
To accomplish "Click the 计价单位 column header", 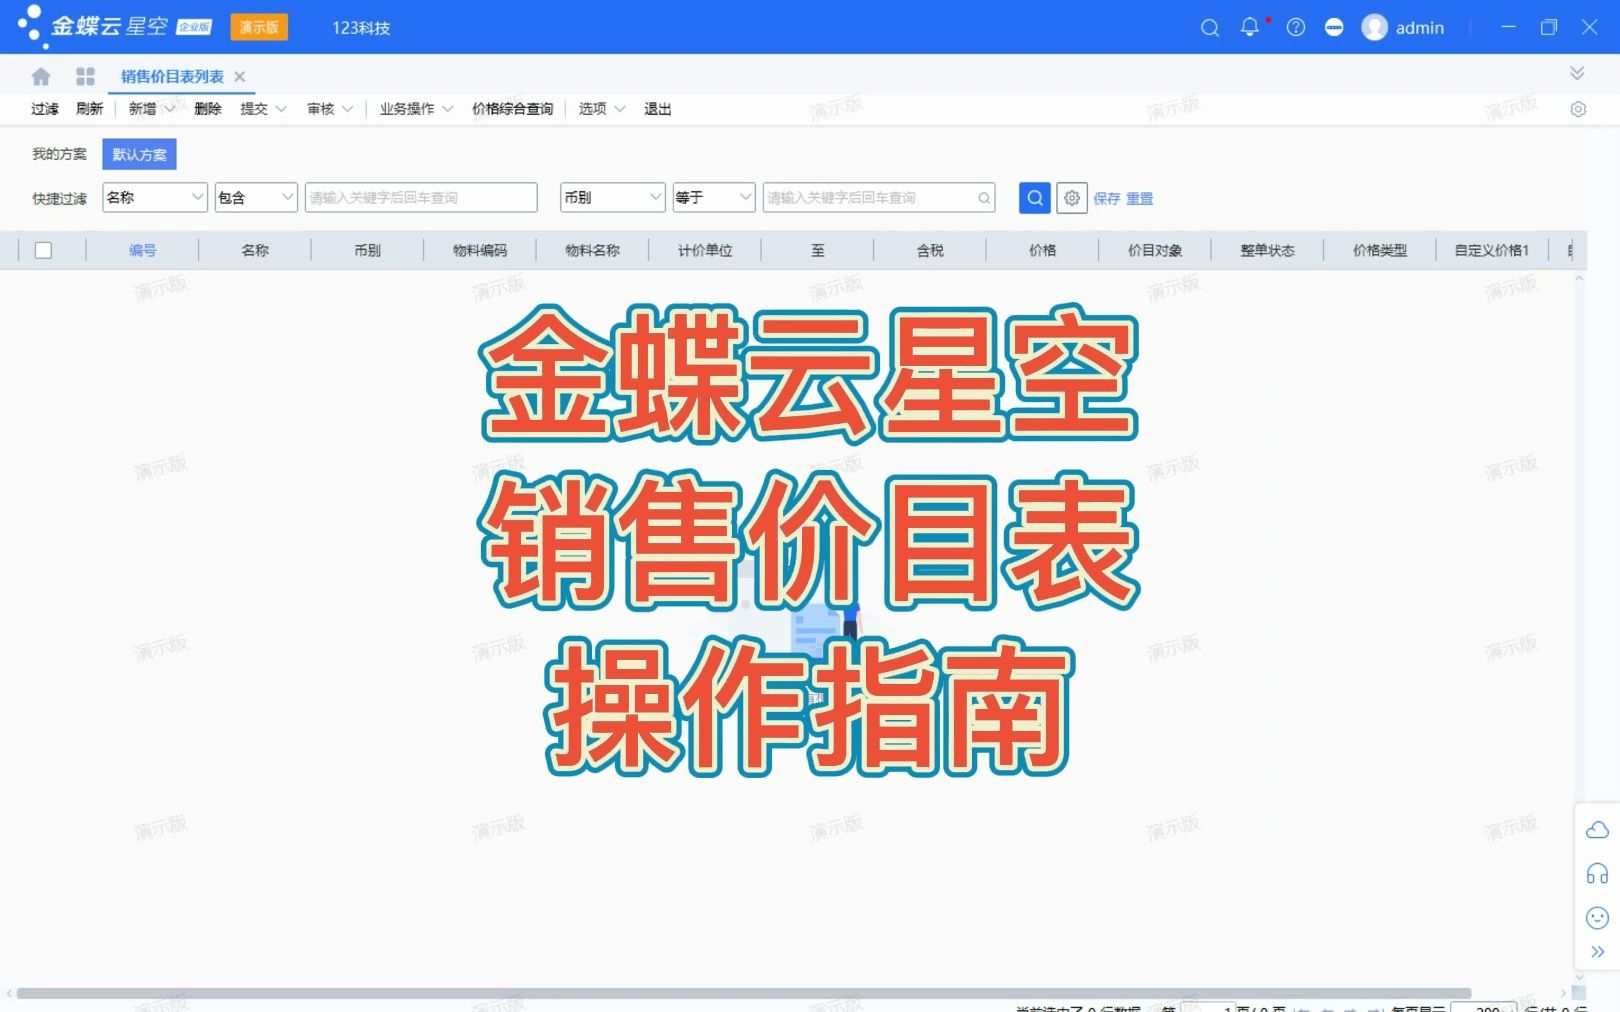I will coord(705,250).
